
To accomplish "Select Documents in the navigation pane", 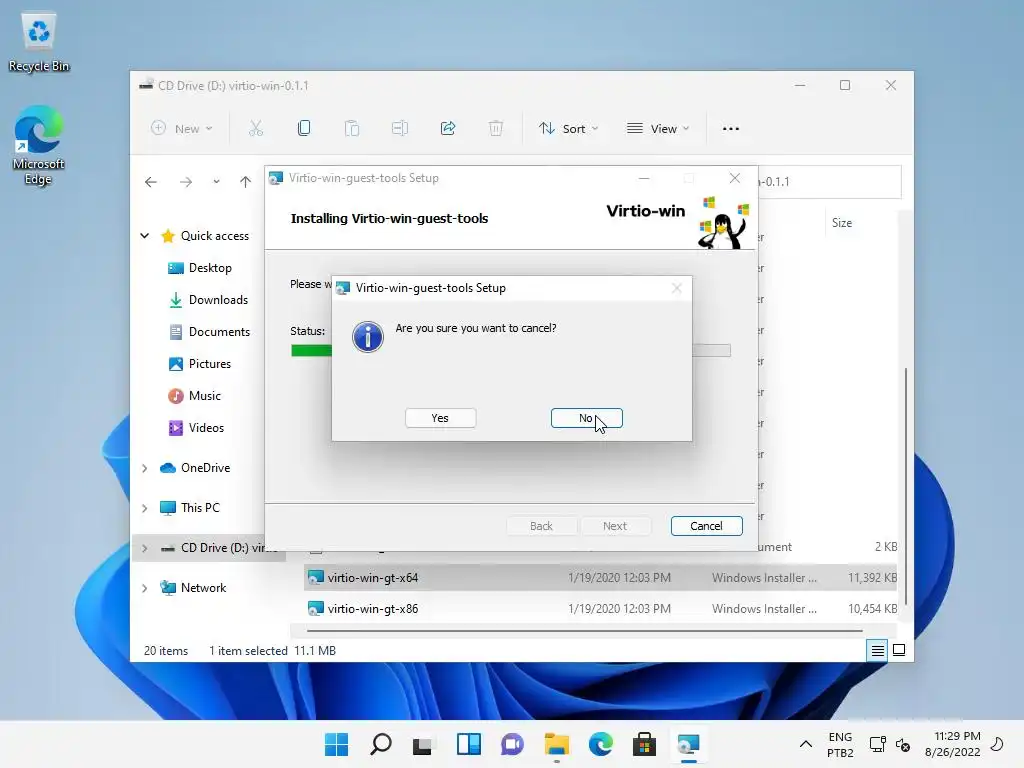I will [209, 332].
